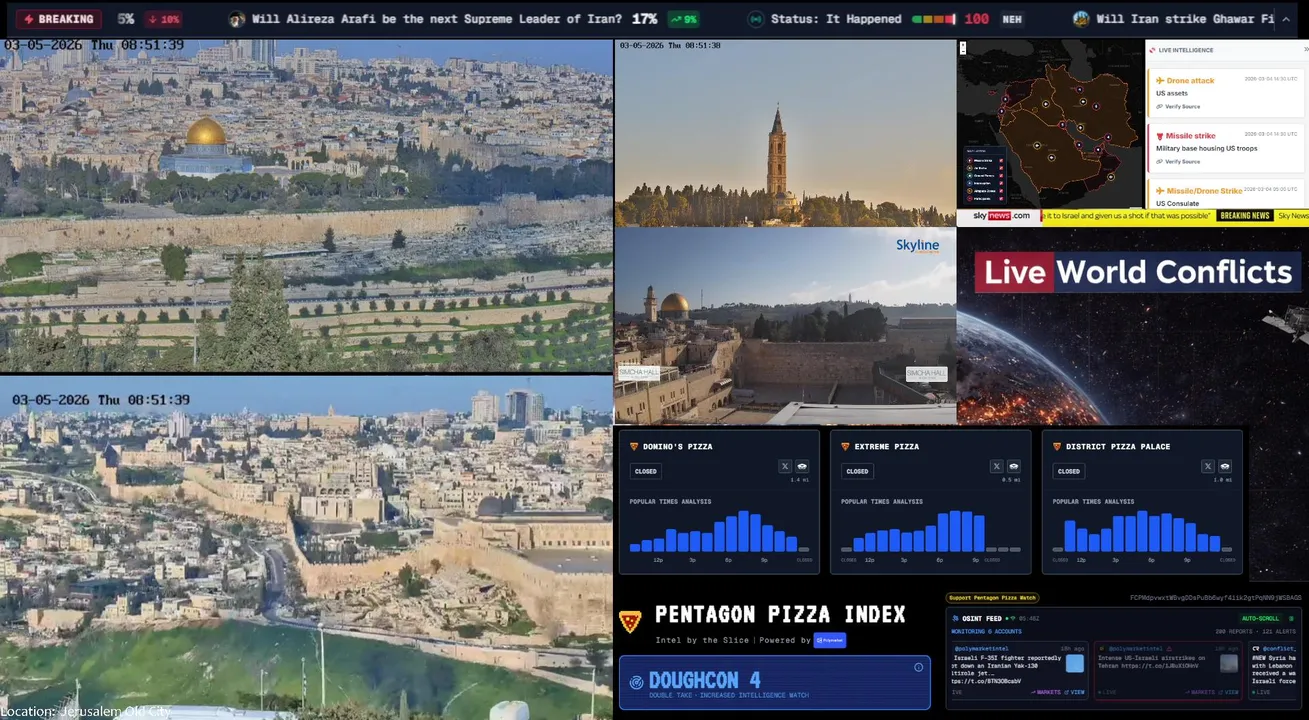Viewport: 1309px width, 720px height.
Task: Click 'Military base housing US troops' alert text
Action: (1207, 148)
